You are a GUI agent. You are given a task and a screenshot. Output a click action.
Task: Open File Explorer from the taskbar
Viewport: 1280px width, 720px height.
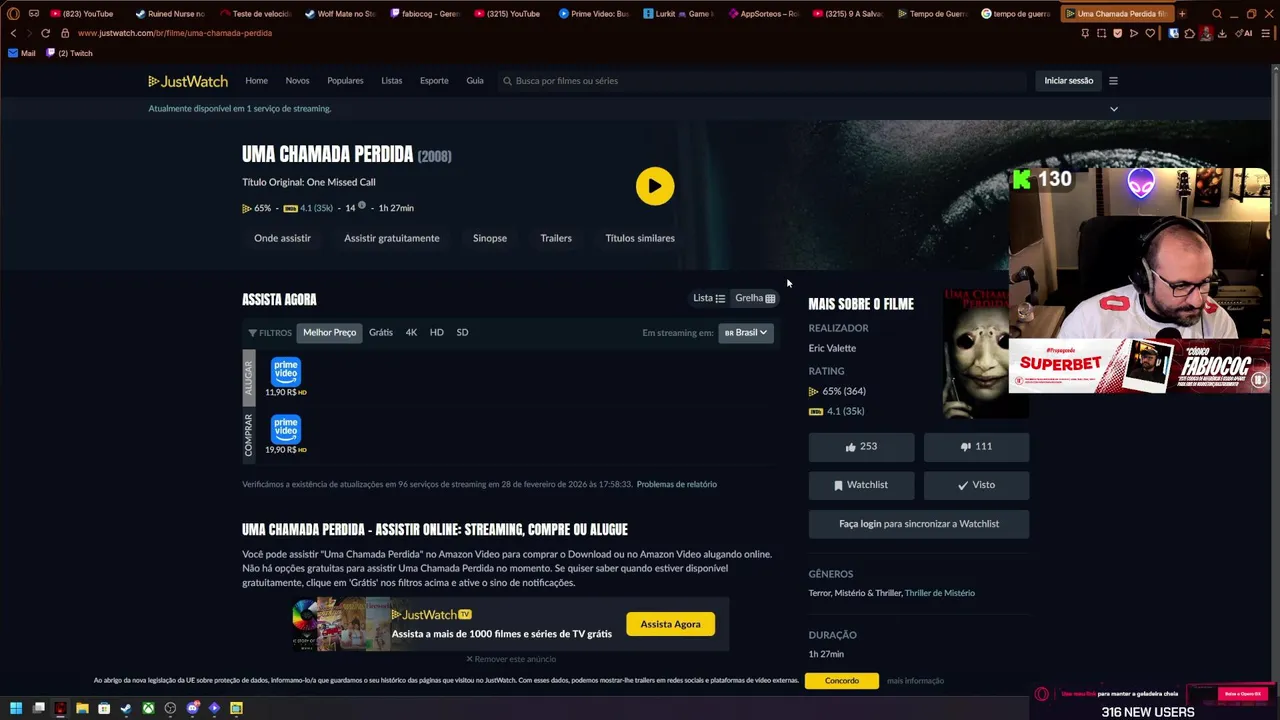82,708
